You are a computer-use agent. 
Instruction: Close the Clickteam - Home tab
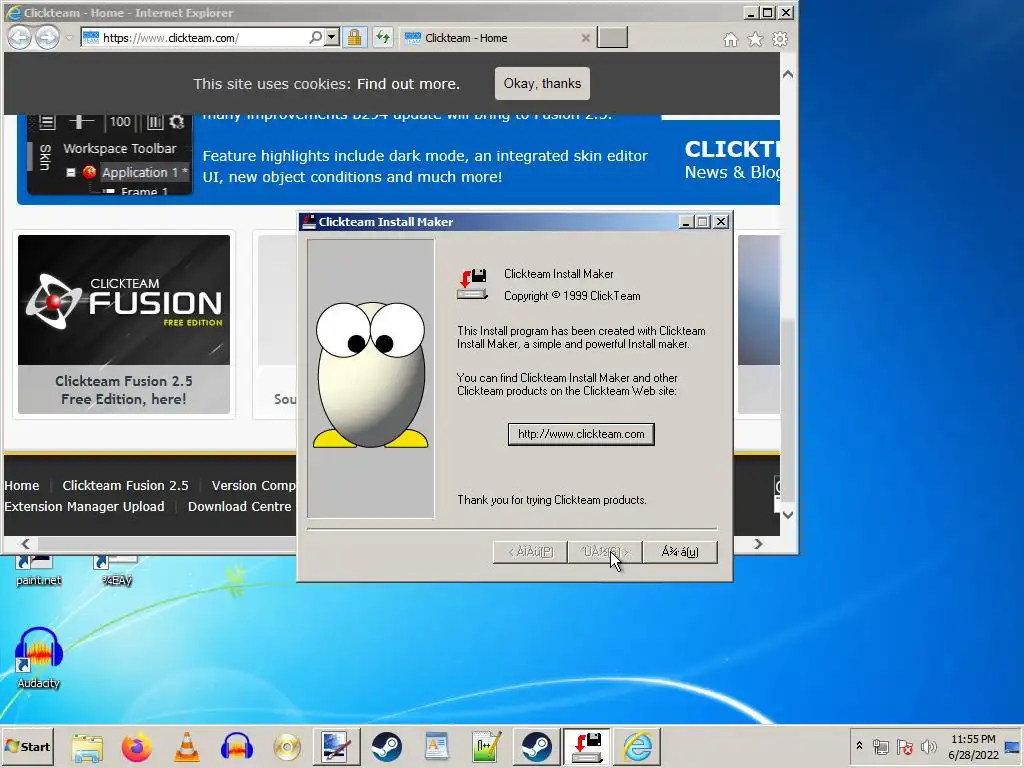point(586,38)
